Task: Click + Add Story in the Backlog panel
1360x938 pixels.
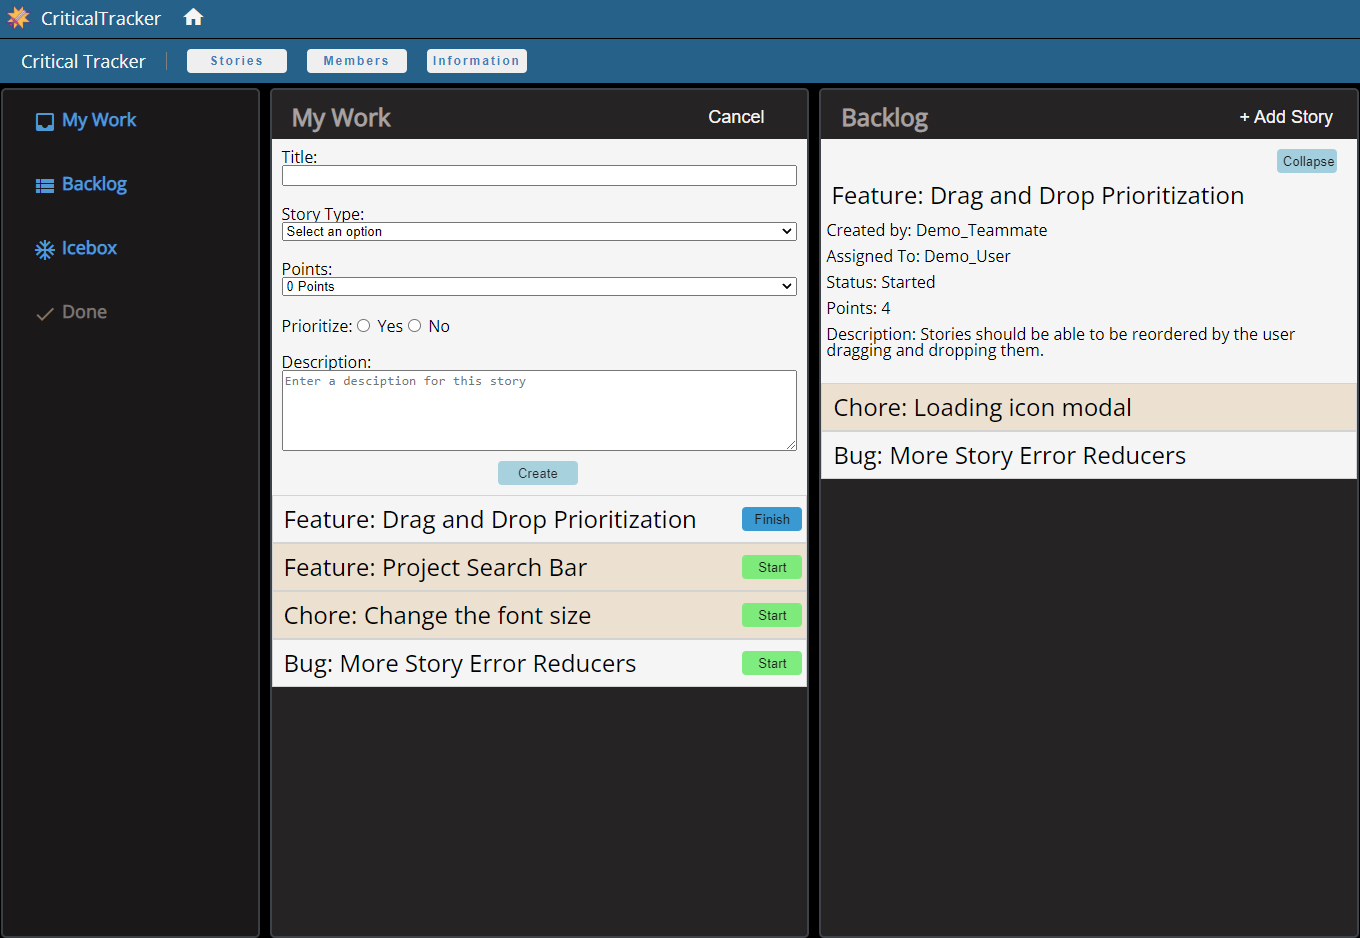Action: point(1285,116)
